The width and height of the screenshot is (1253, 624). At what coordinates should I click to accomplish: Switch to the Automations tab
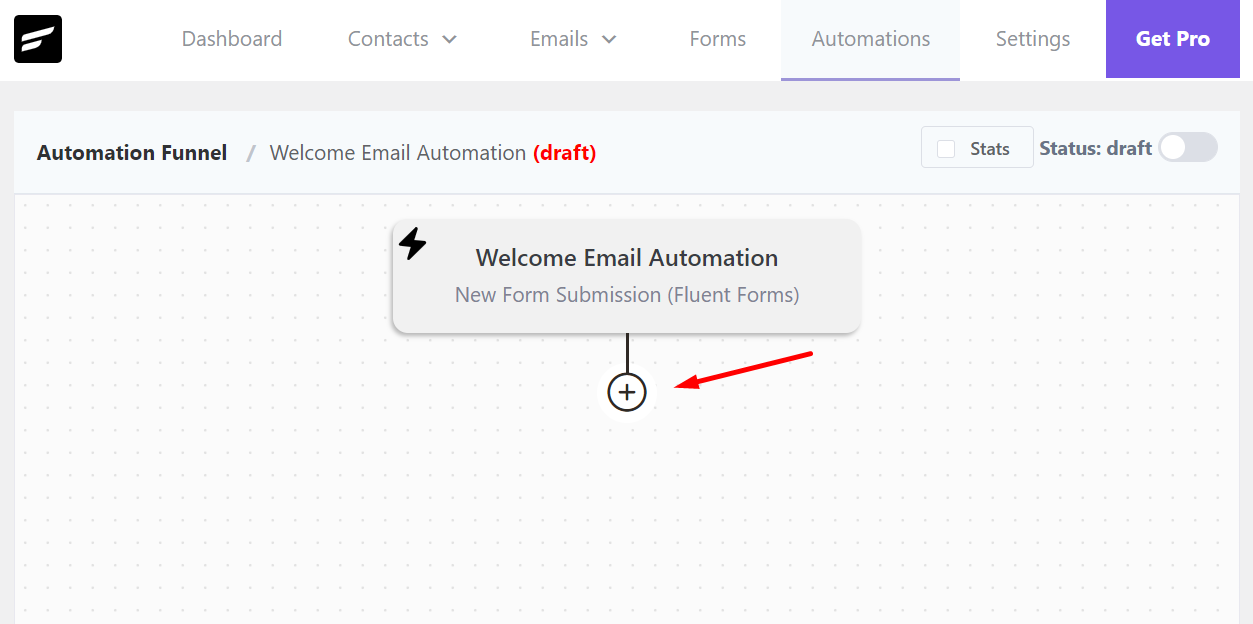pos(869,39)
